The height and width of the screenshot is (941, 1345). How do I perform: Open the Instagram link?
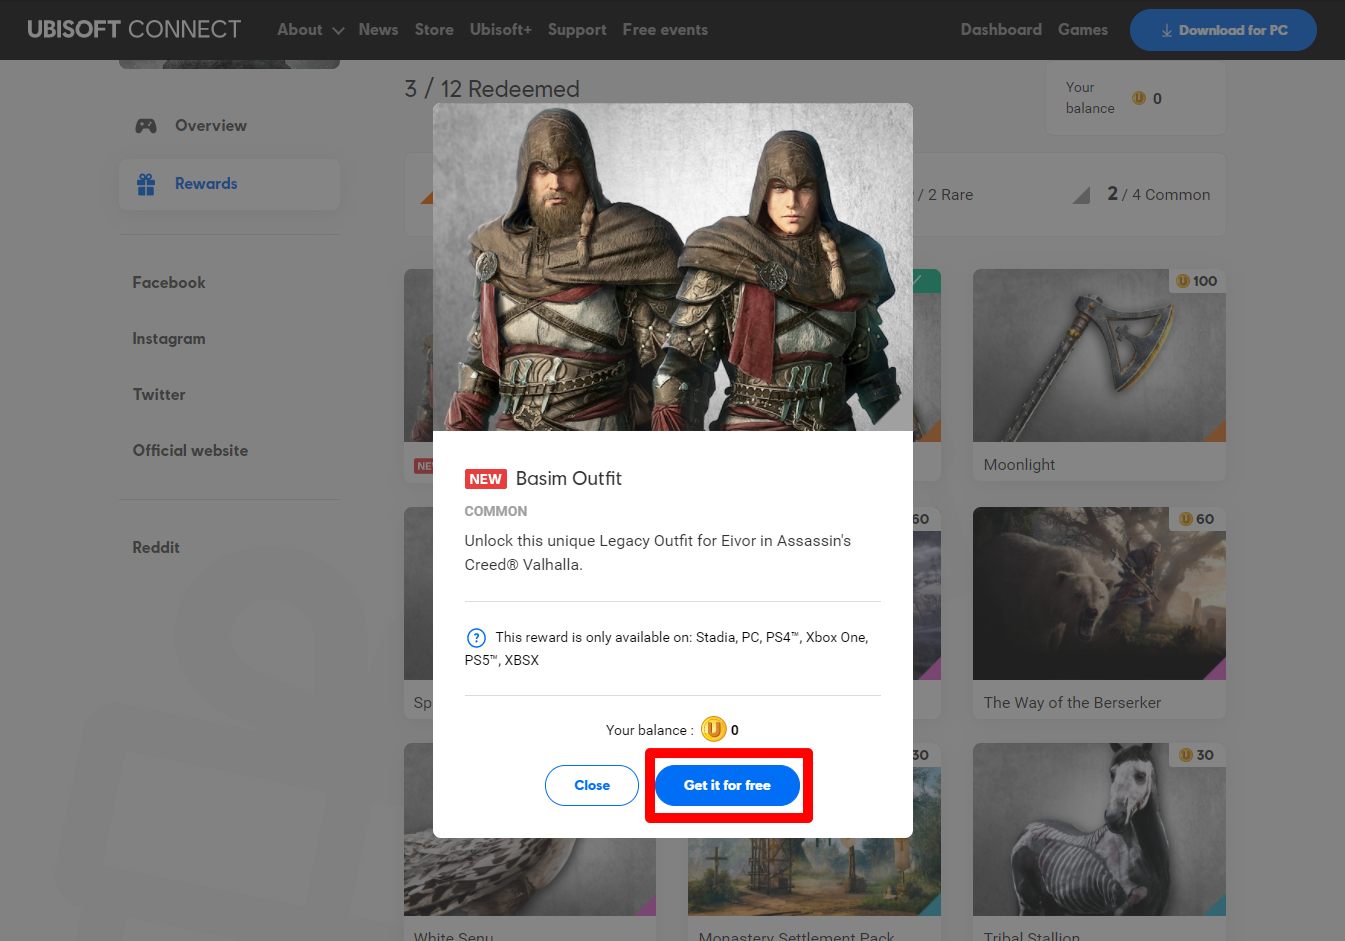point(169,339)
